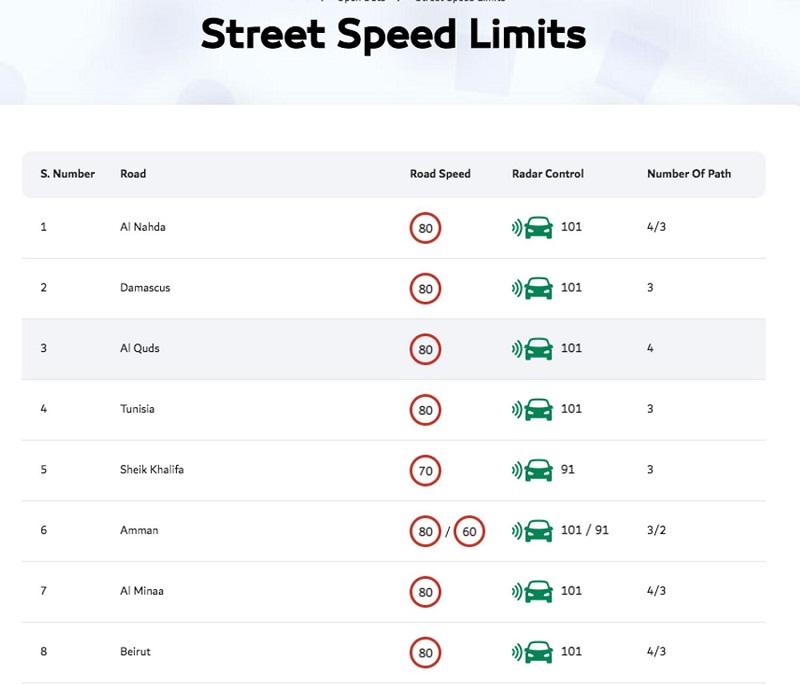
Task: Click the radar car icon for Al Nahda
Action: click(532, 227)
